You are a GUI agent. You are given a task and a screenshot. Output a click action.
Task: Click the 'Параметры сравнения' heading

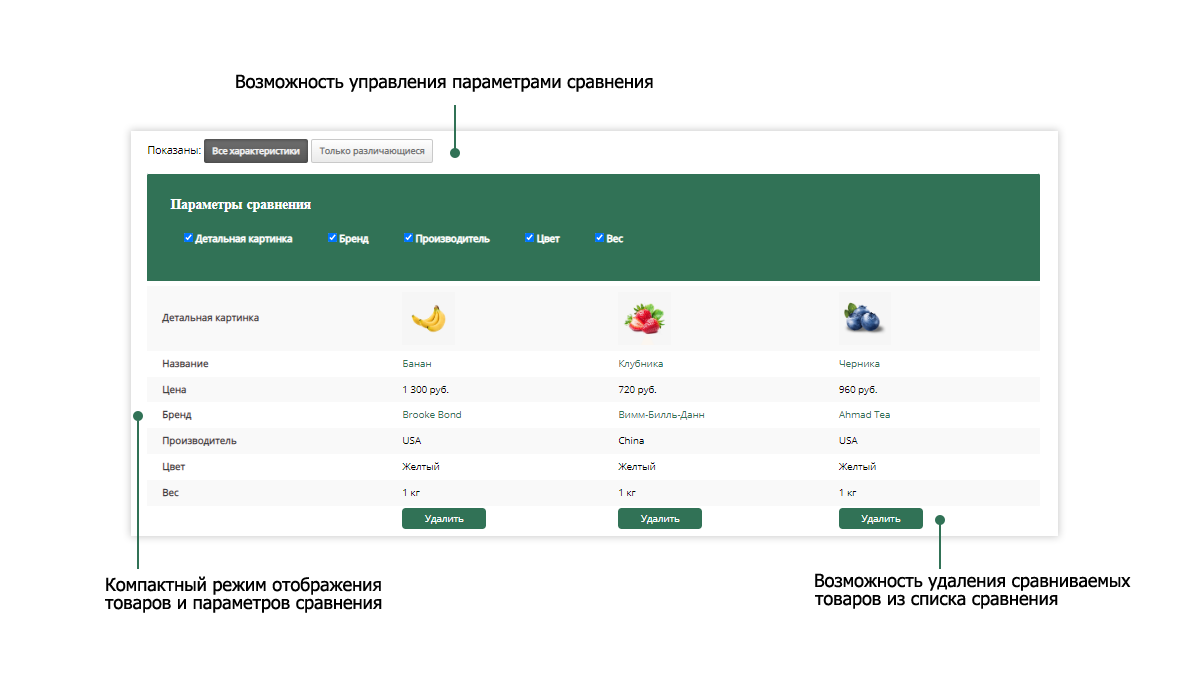click(x=241, y=205)
